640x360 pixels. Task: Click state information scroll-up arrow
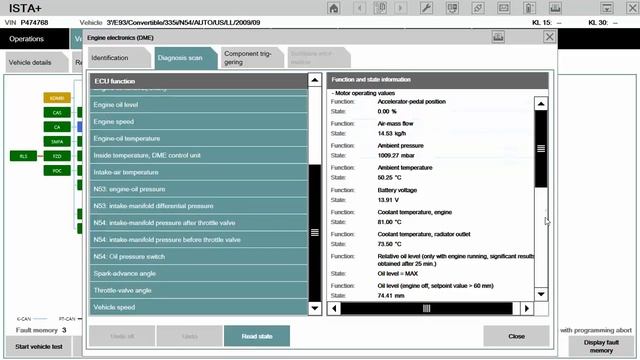coord(541,104)
